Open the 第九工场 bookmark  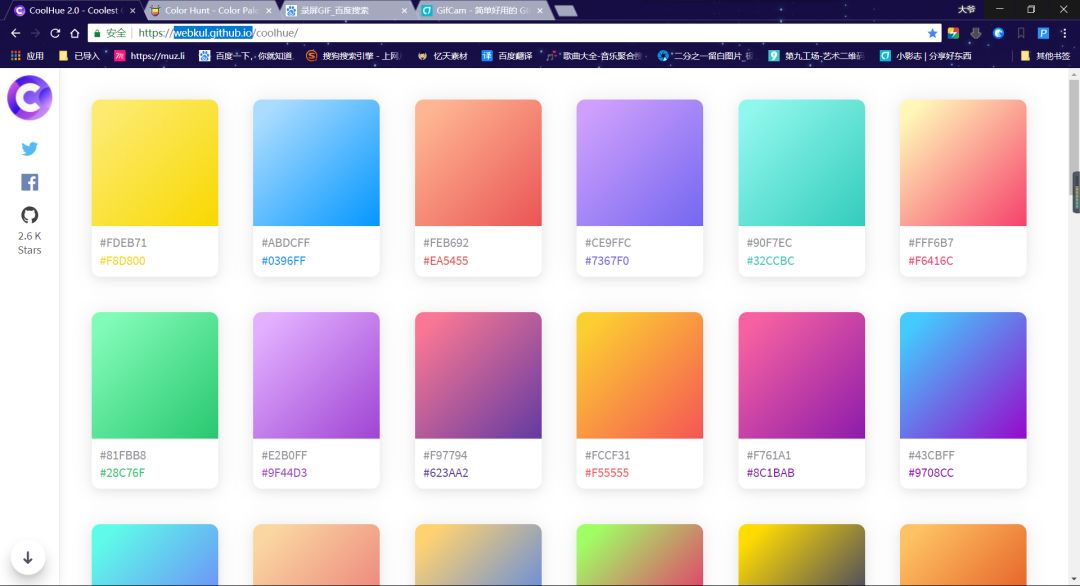point(816,56)
